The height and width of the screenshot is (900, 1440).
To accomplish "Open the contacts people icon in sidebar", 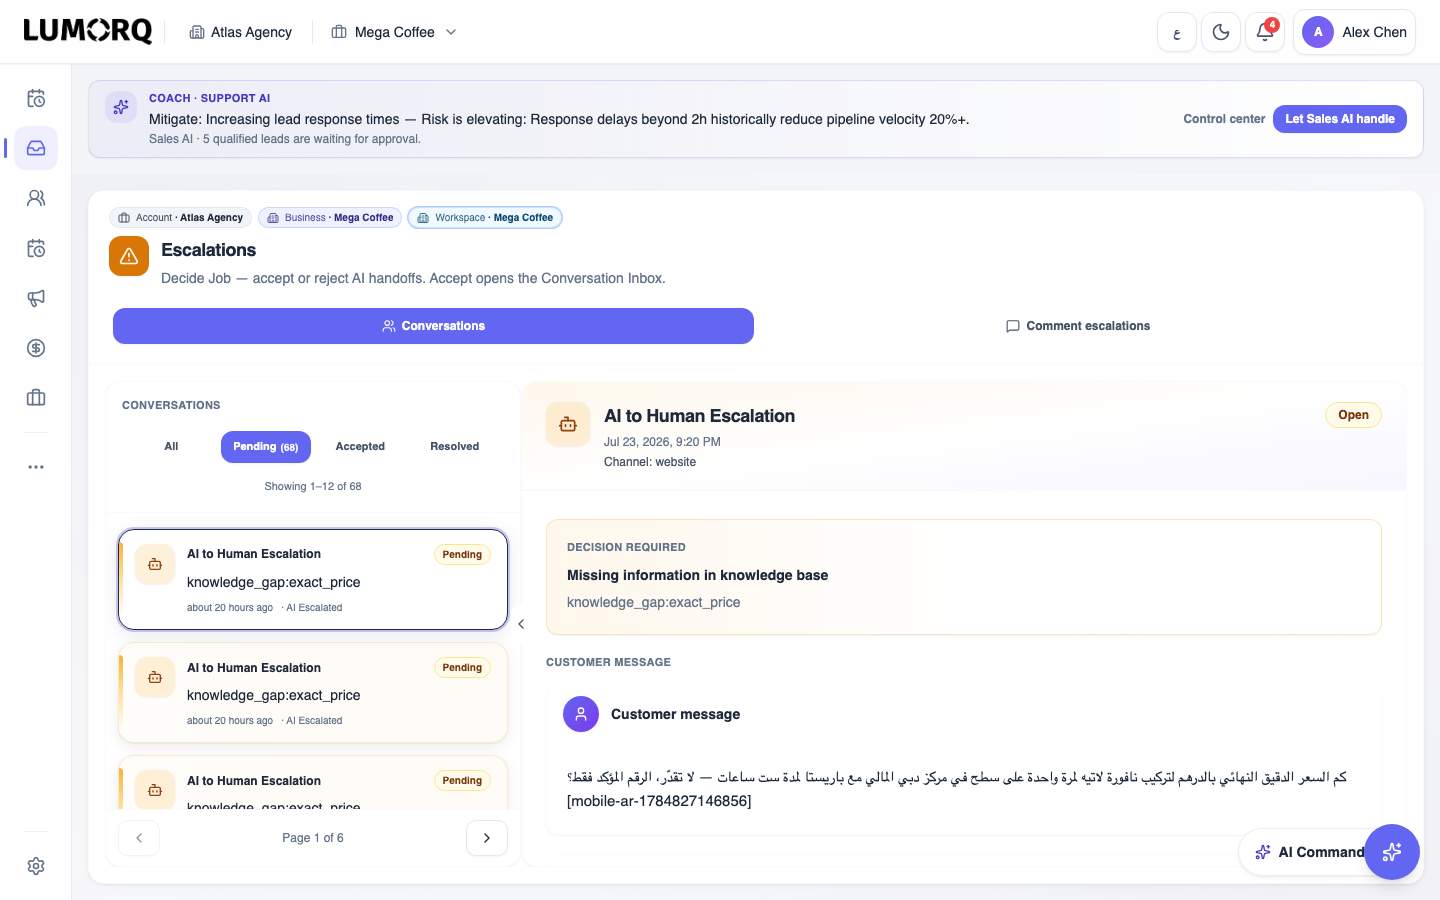I will tap(36, 198).
